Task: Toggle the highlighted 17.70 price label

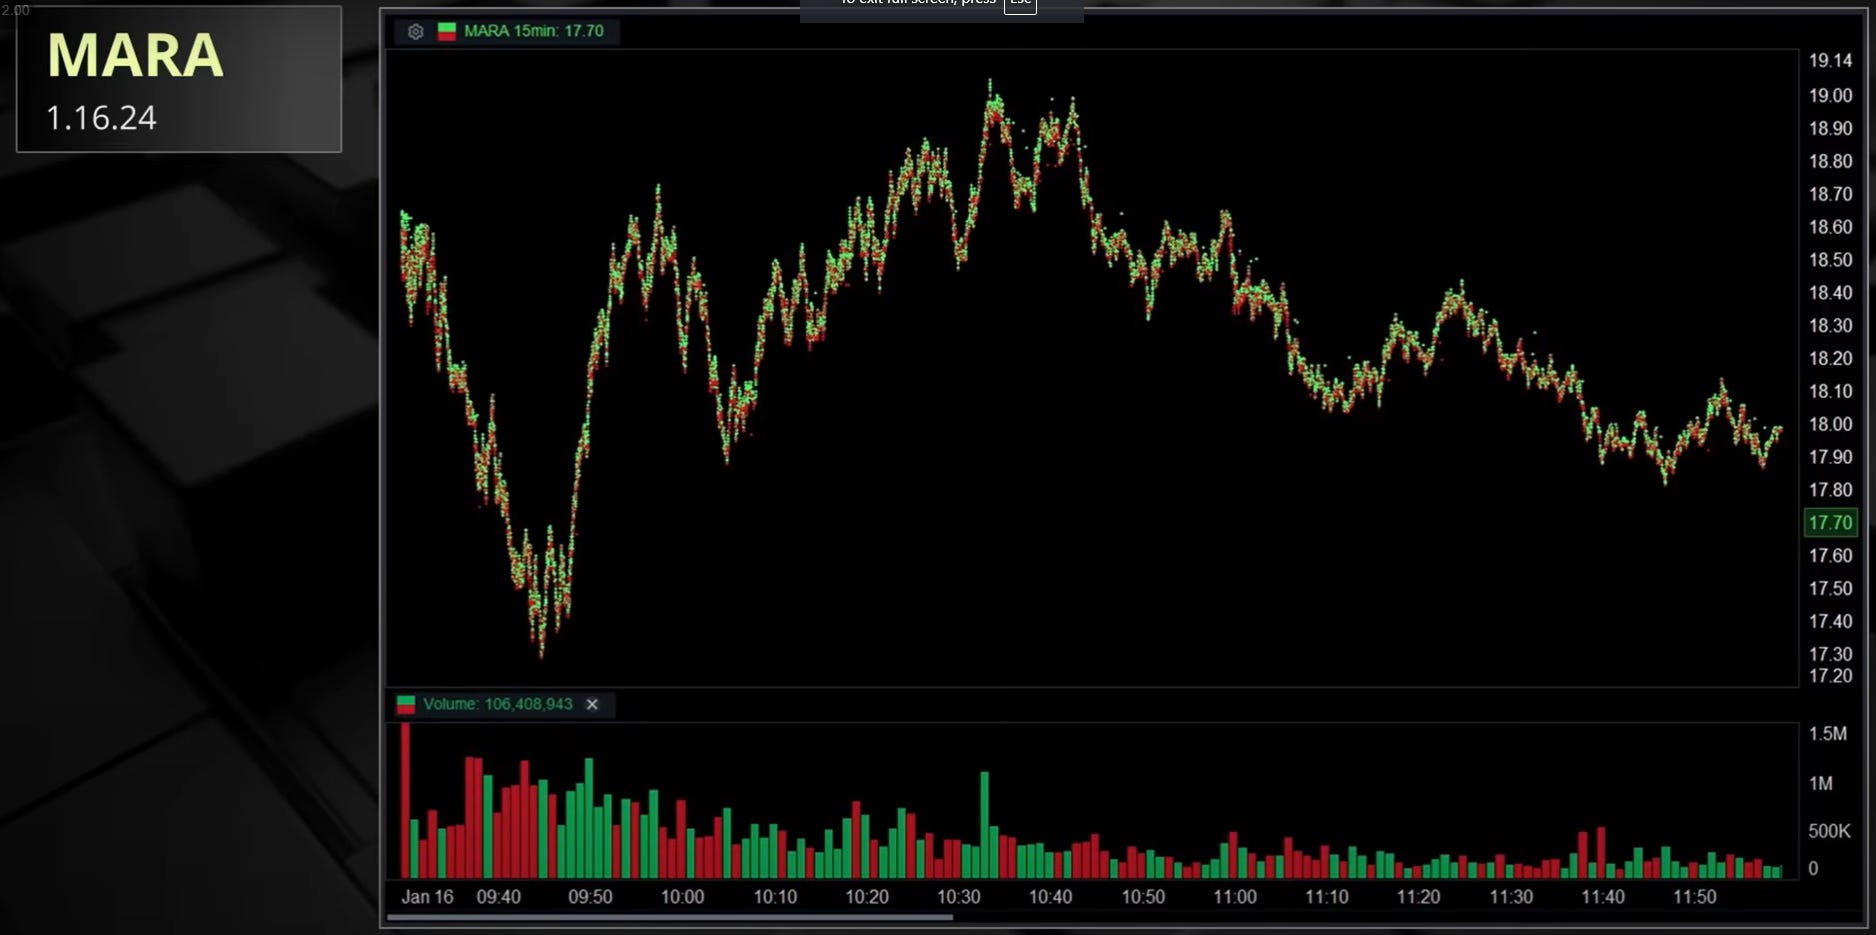Action: [1831, 522]
